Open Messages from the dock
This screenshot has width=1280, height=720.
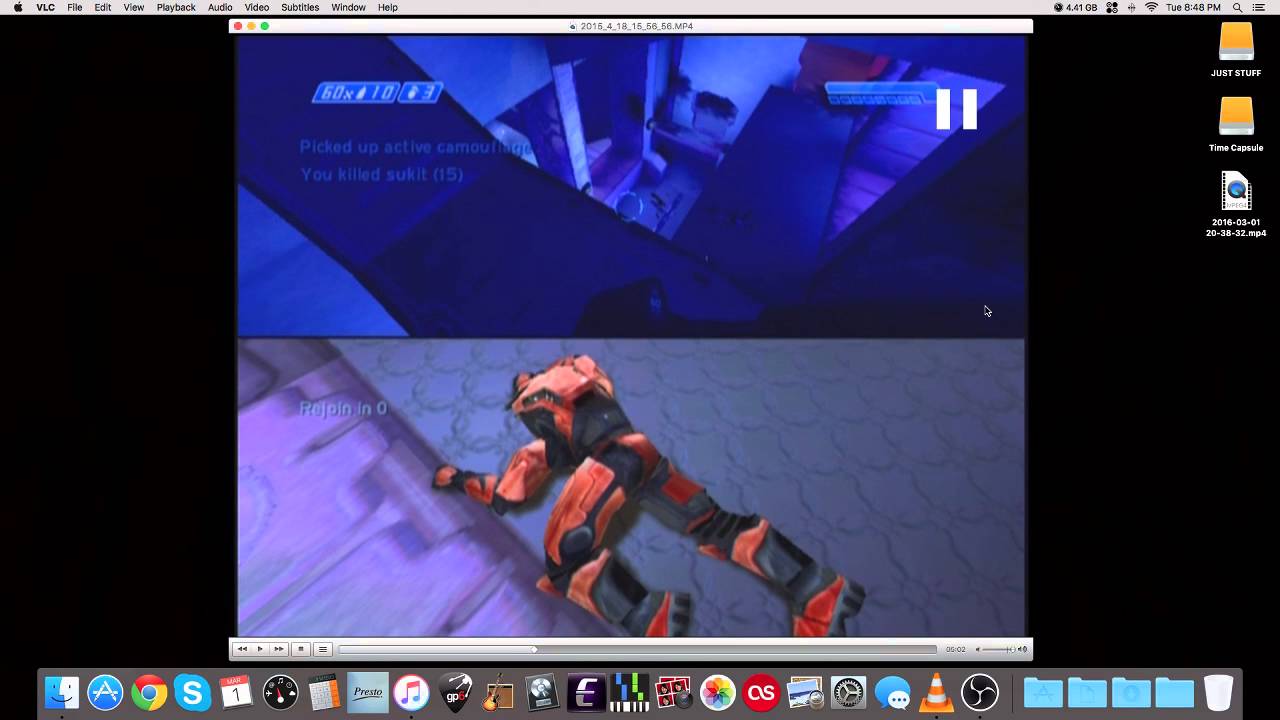click(x=892, y=692)
